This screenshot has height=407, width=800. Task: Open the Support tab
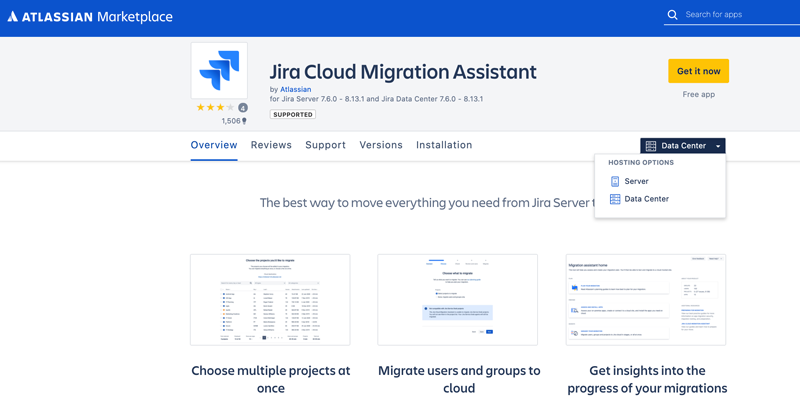point(326,145)
